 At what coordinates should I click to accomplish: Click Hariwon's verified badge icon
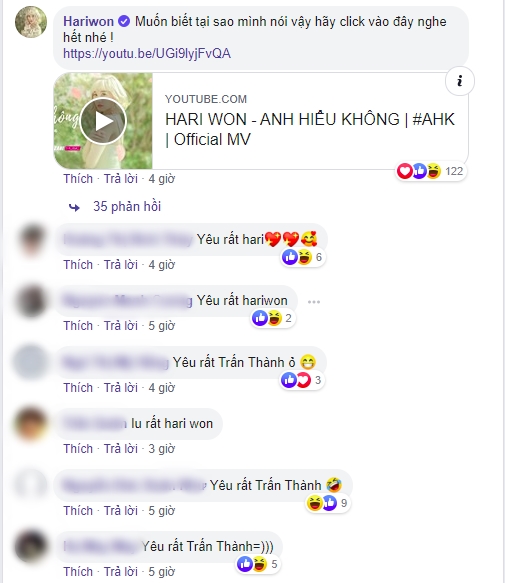click(124, 22)
